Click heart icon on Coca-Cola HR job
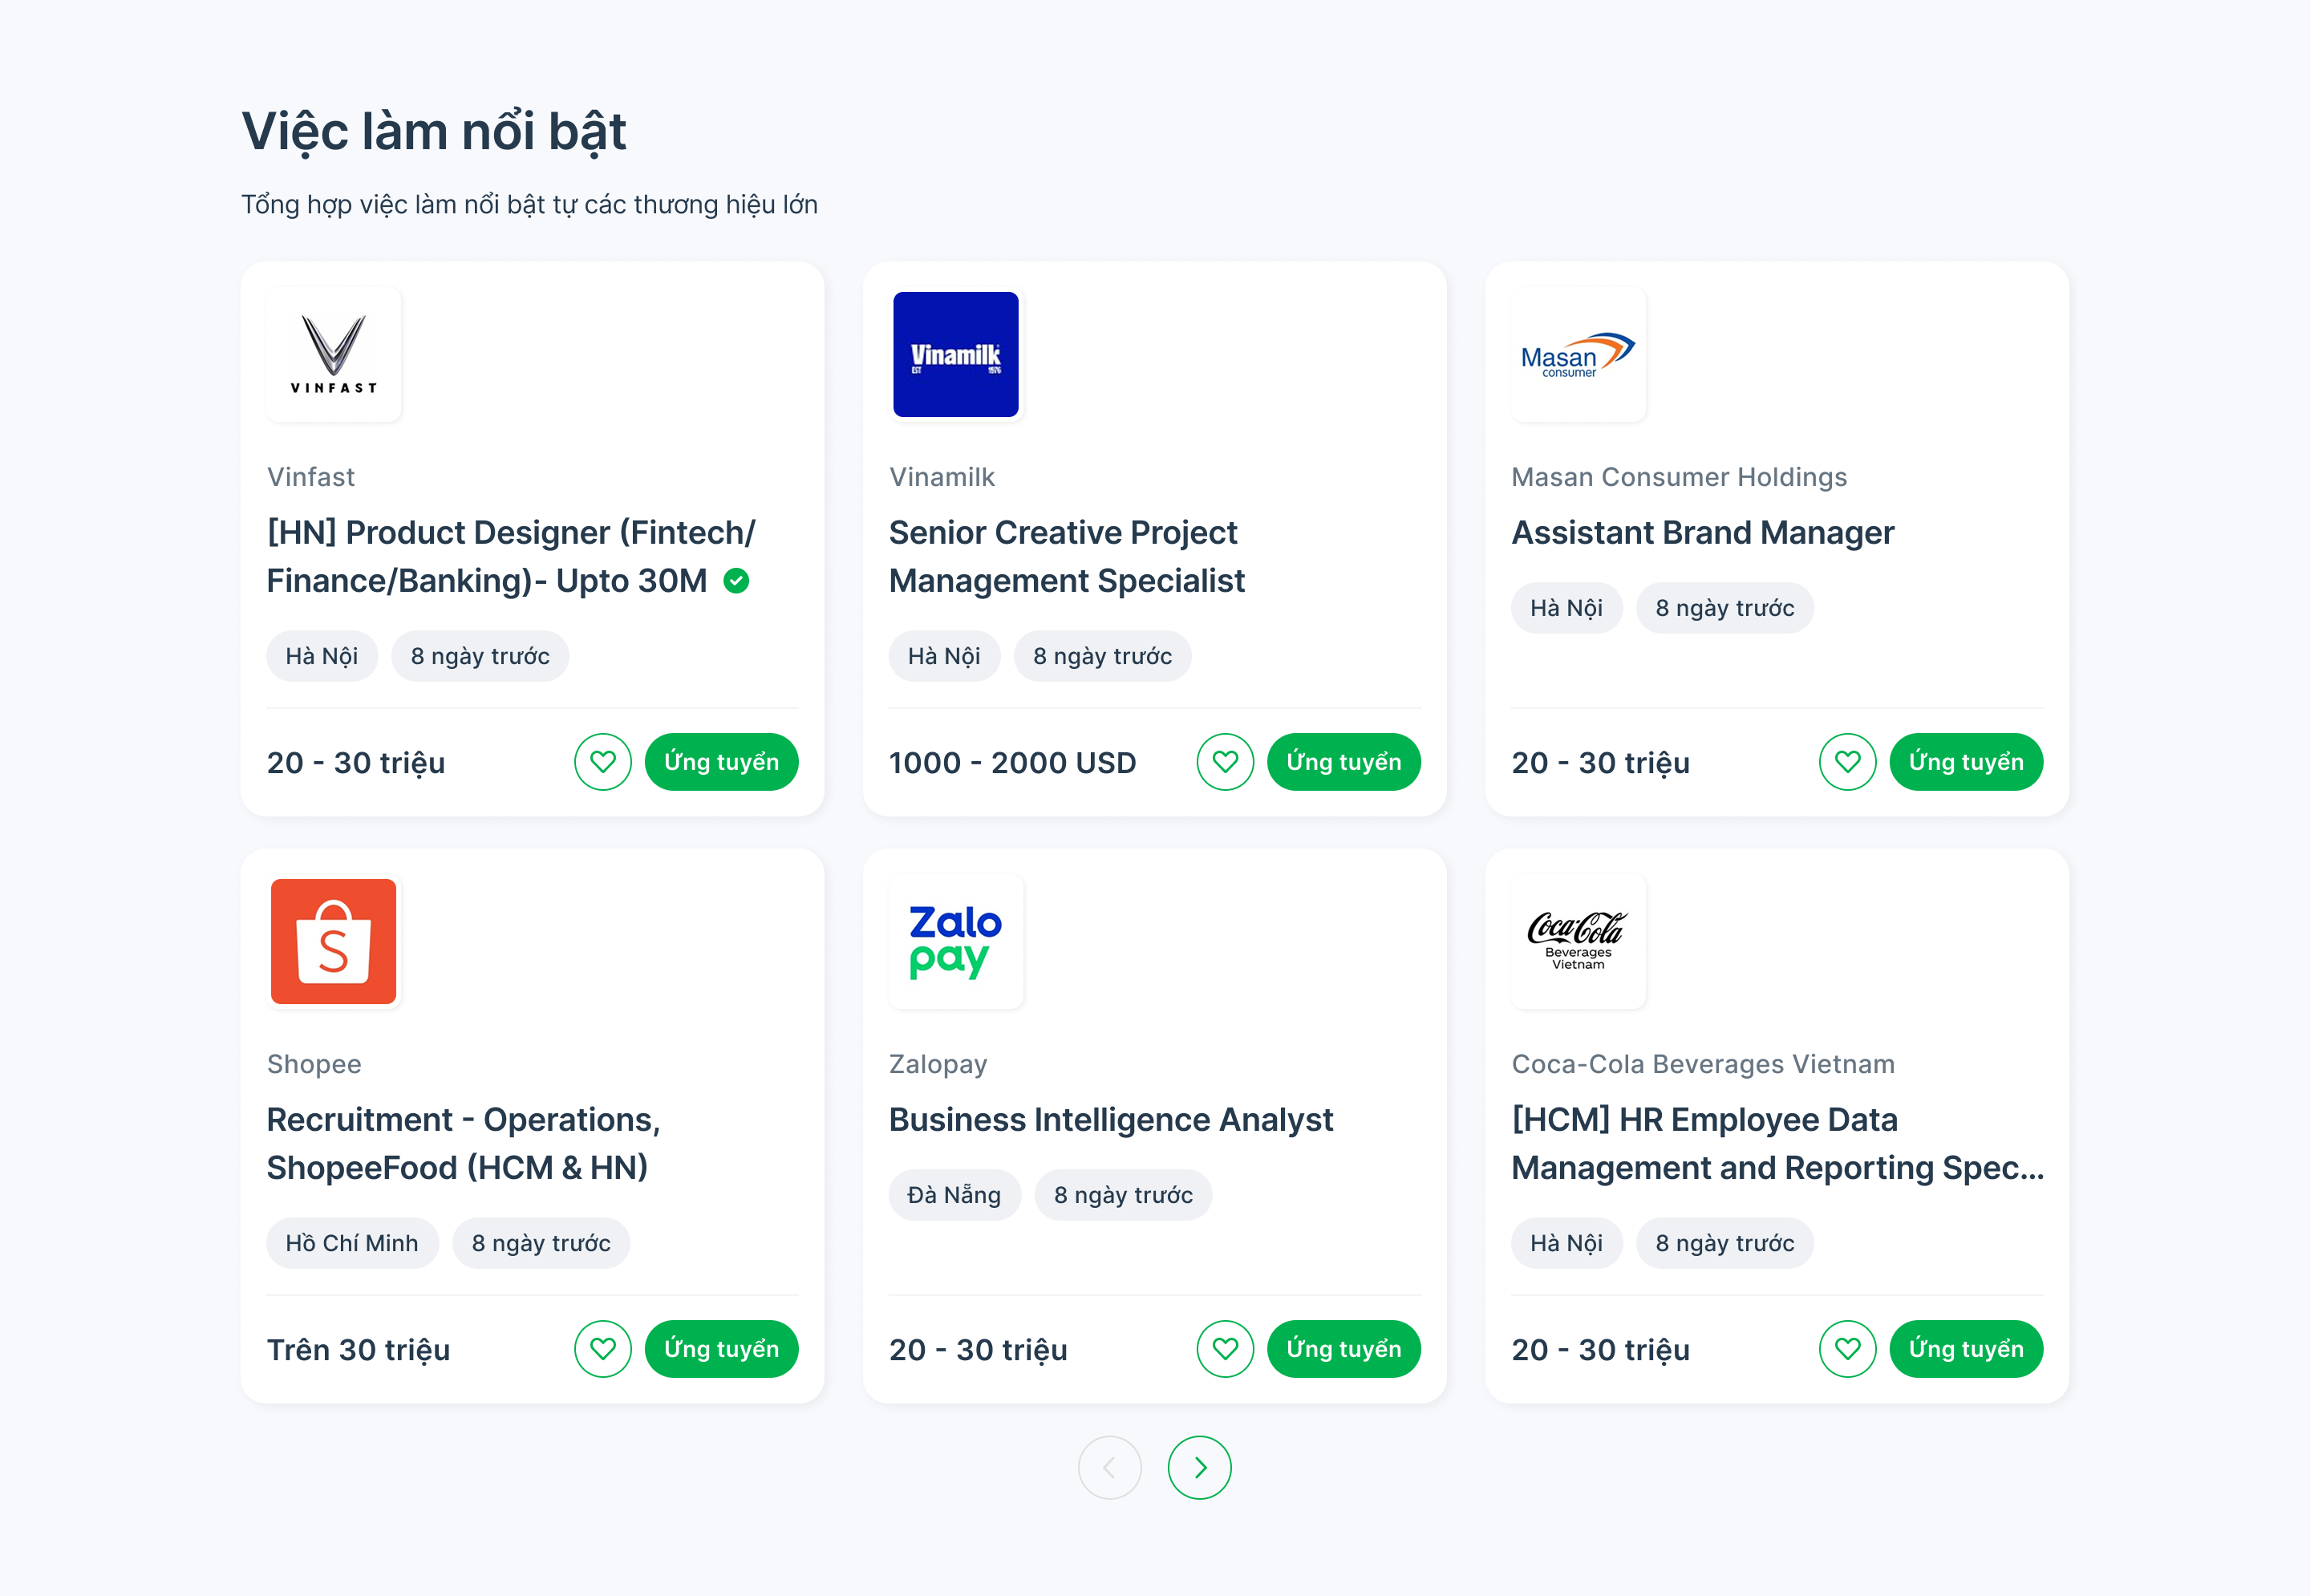This screenshot has width=2310, height=1596. (1847, 1349)
